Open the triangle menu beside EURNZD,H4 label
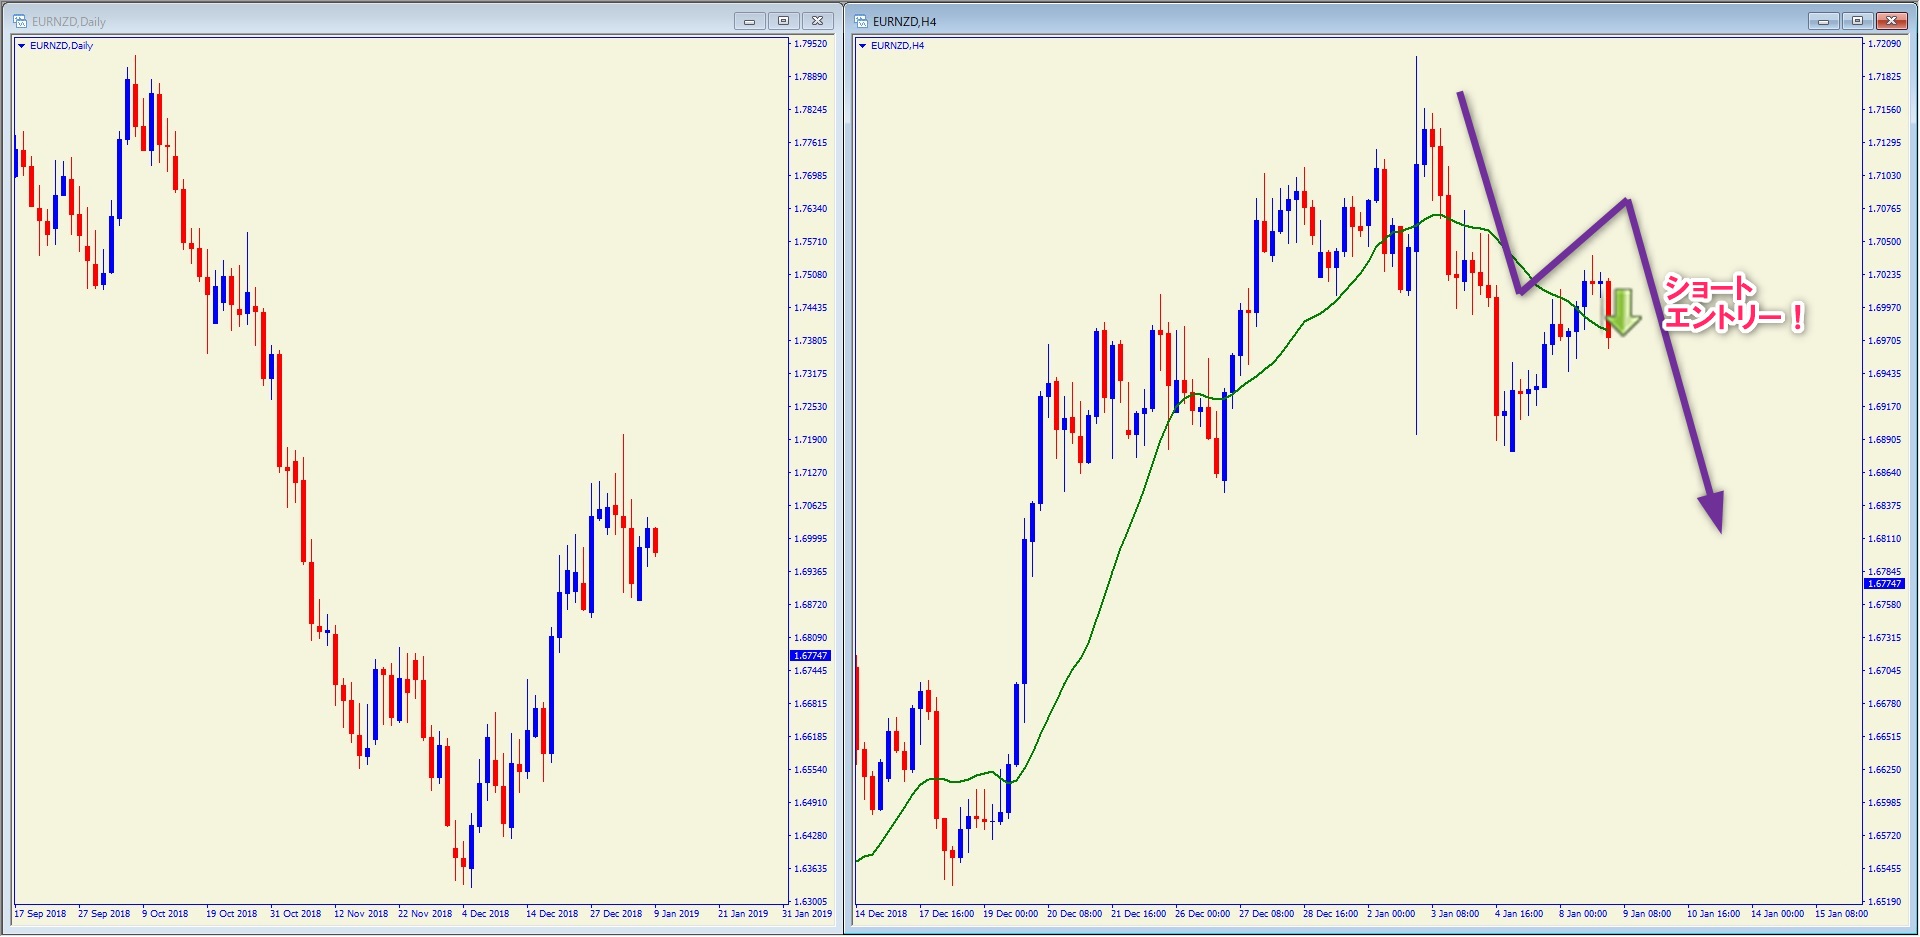 tap(863, 46)
